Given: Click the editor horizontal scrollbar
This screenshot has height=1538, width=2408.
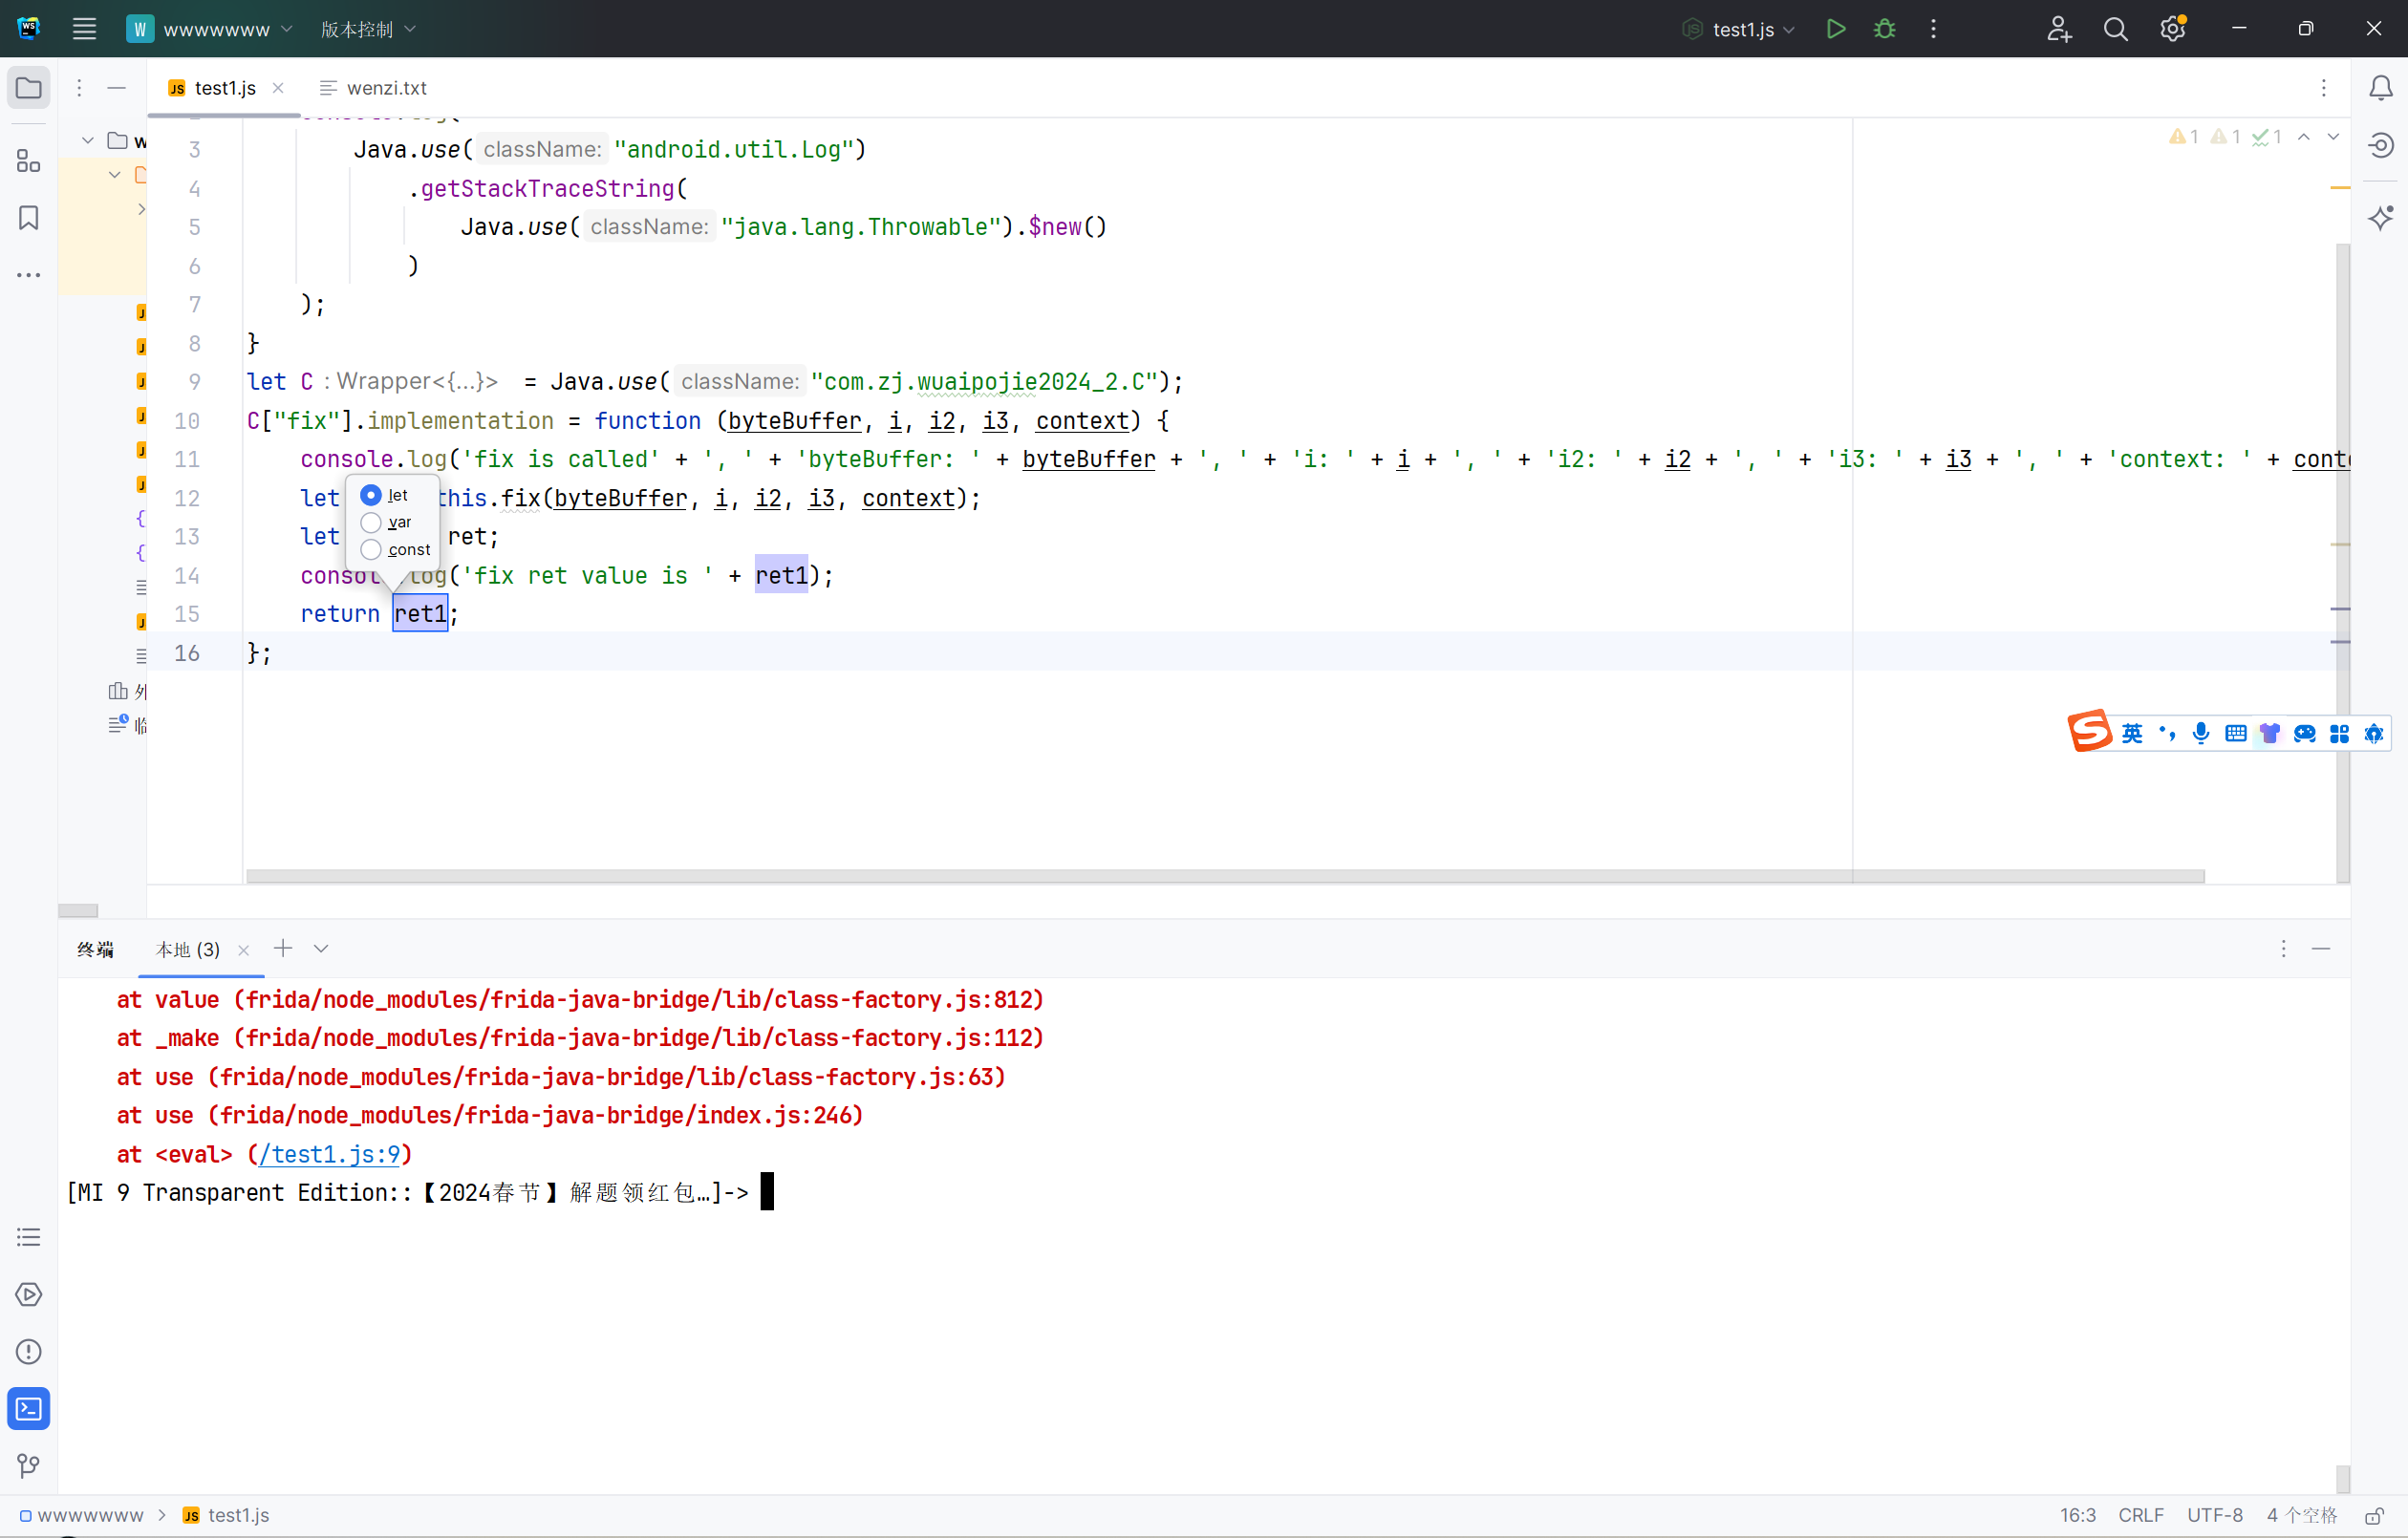Looking at the screenshot, I should click(x=1225, y=876).
